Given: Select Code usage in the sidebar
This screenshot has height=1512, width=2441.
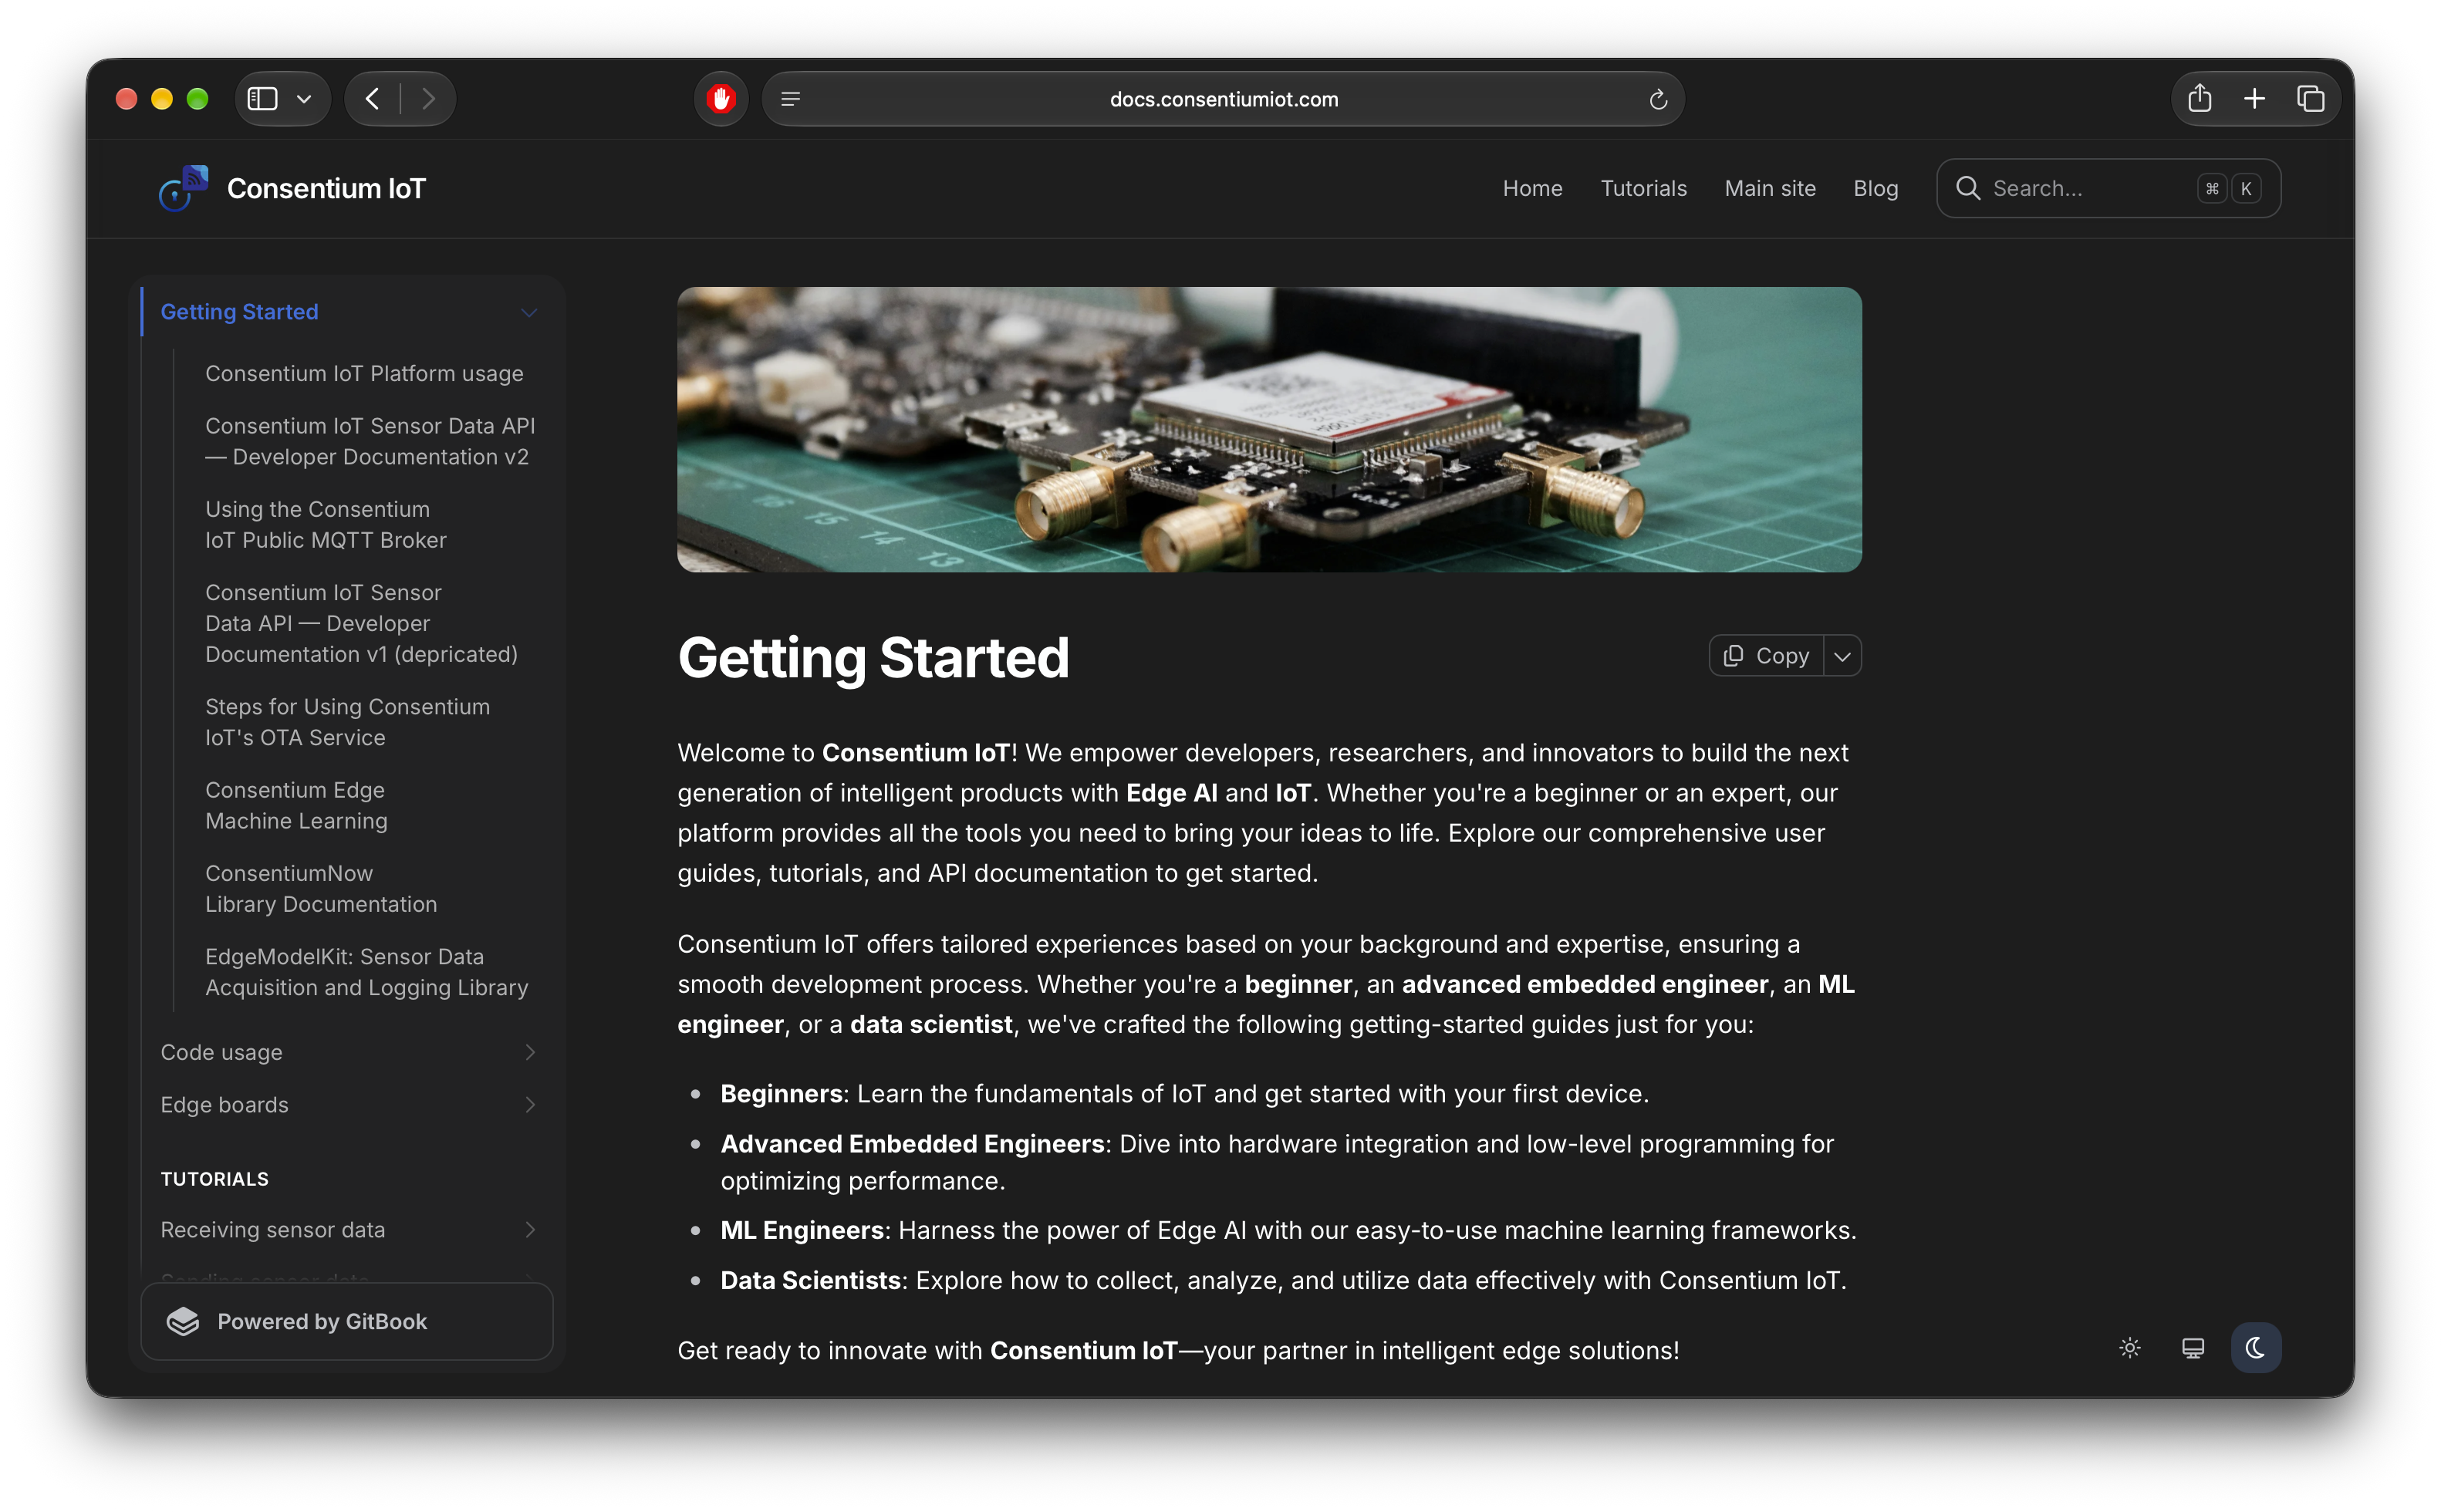Looking at the screenshot, I should pos(221,1052).
